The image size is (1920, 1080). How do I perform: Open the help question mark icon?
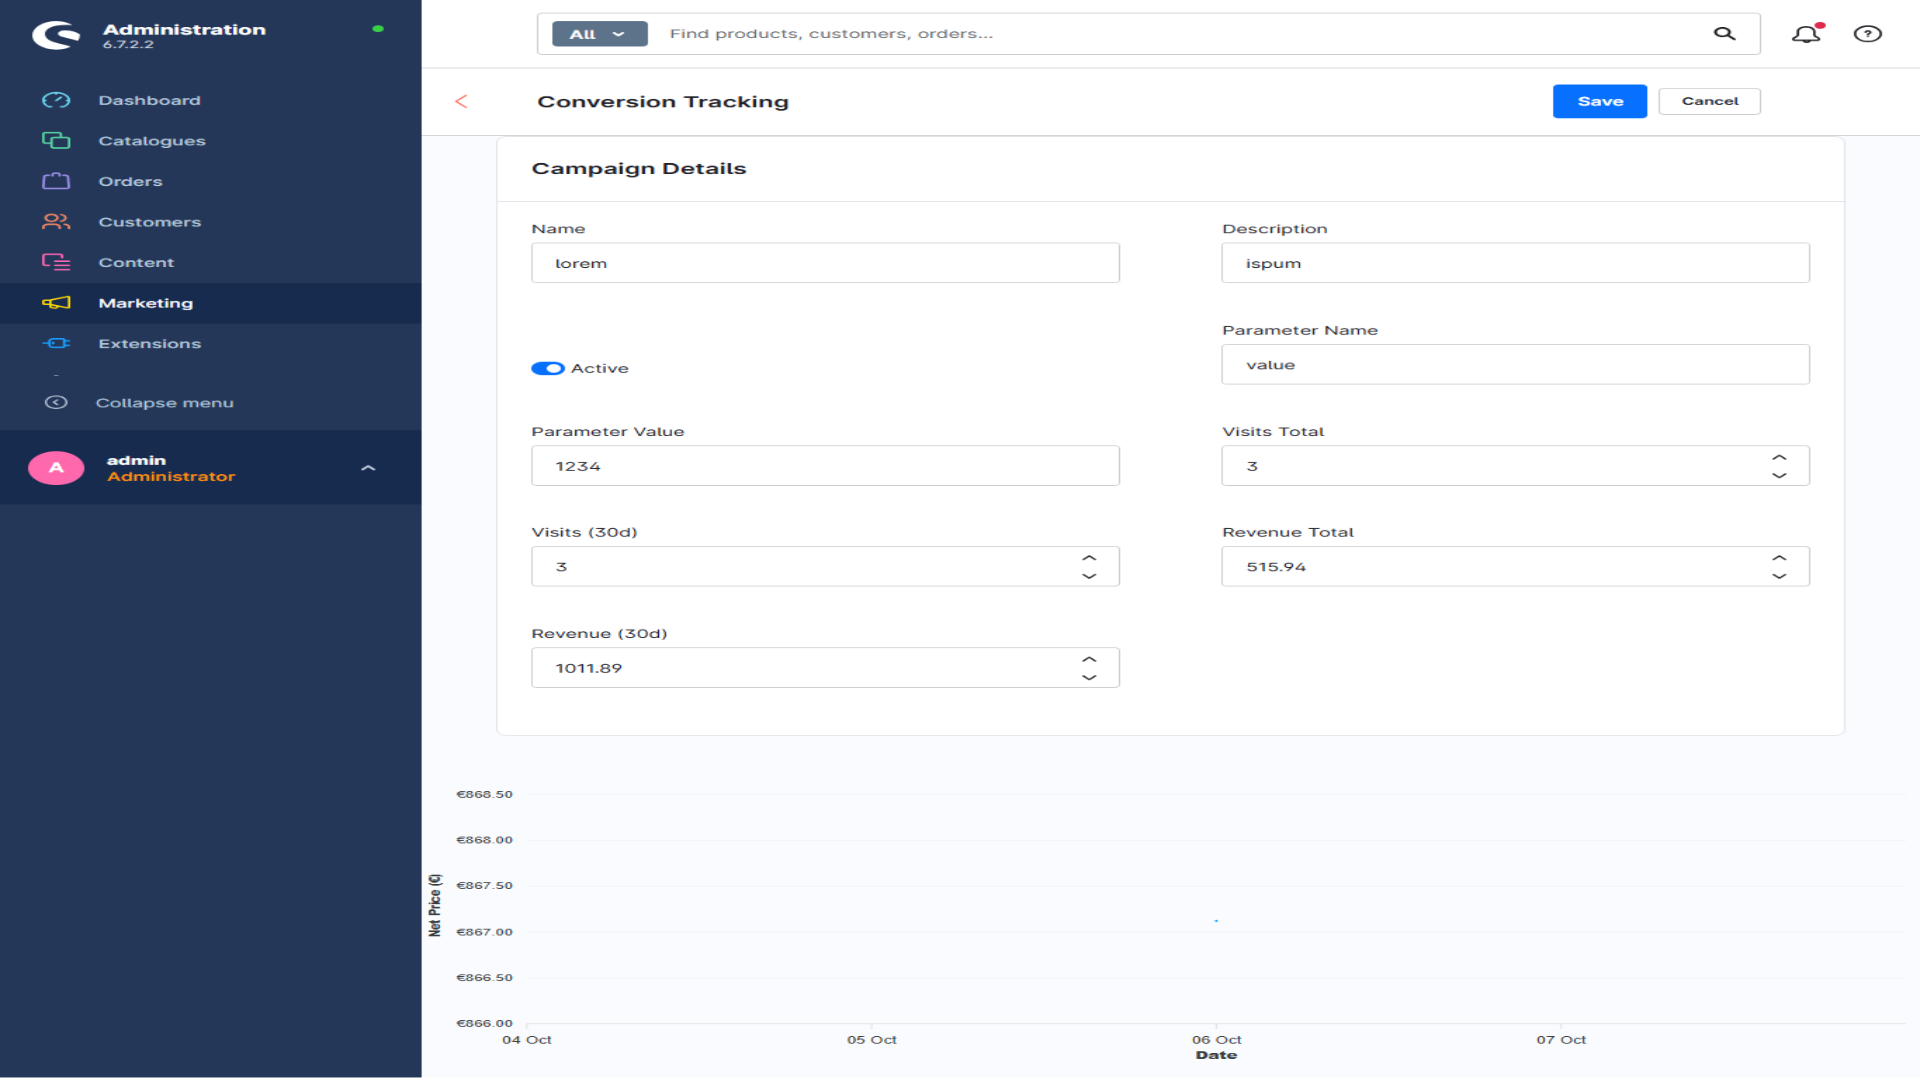point(1867,34)
